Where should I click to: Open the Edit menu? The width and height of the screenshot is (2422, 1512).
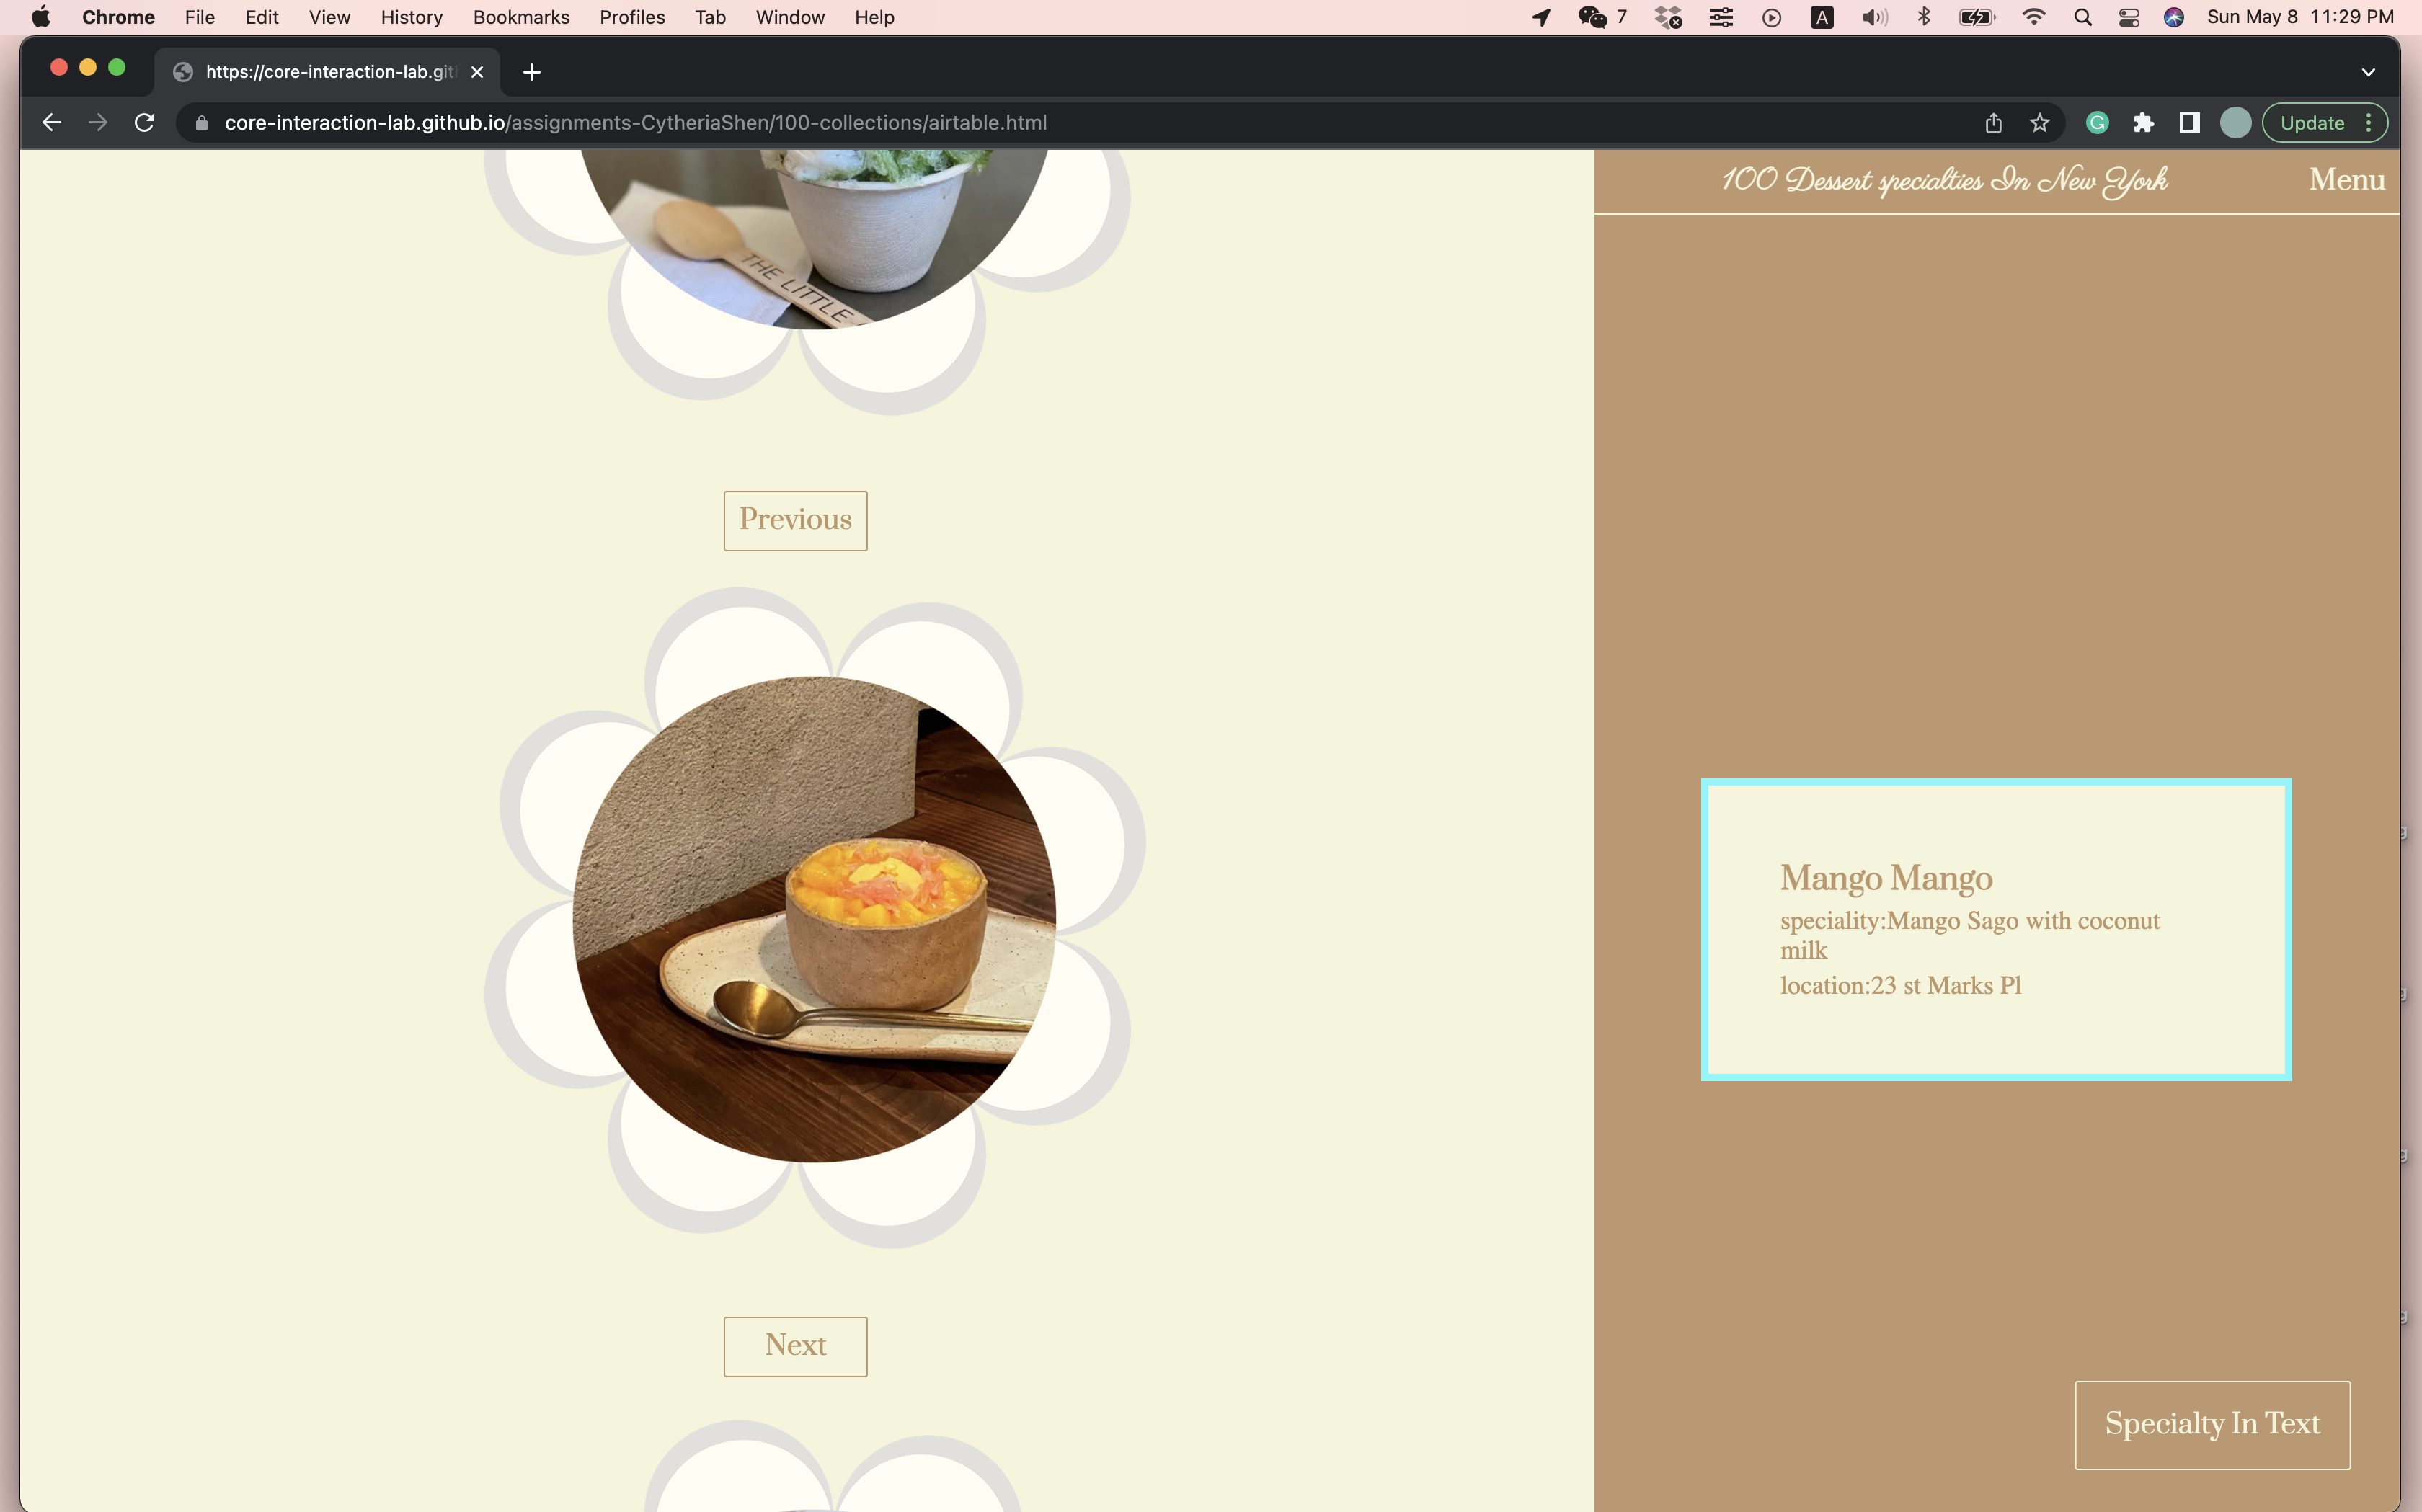point(262,17)
